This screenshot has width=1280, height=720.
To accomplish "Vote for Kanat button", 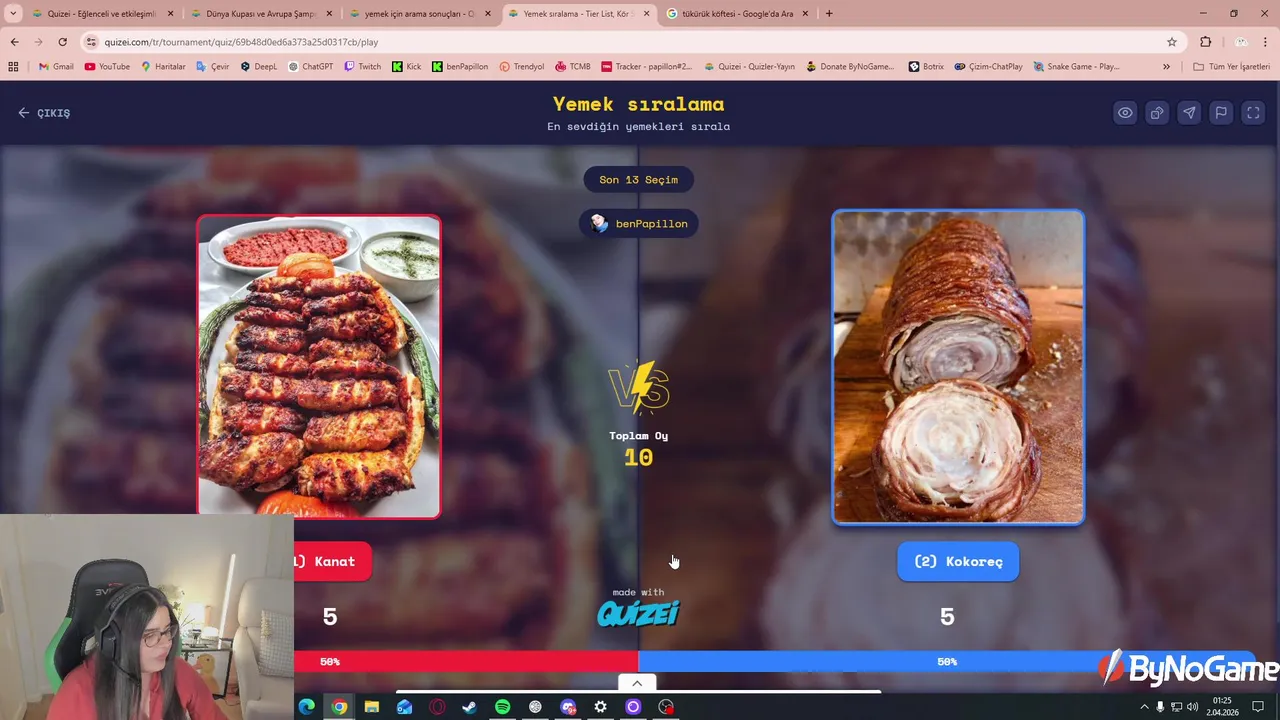I will click(332, 561).
